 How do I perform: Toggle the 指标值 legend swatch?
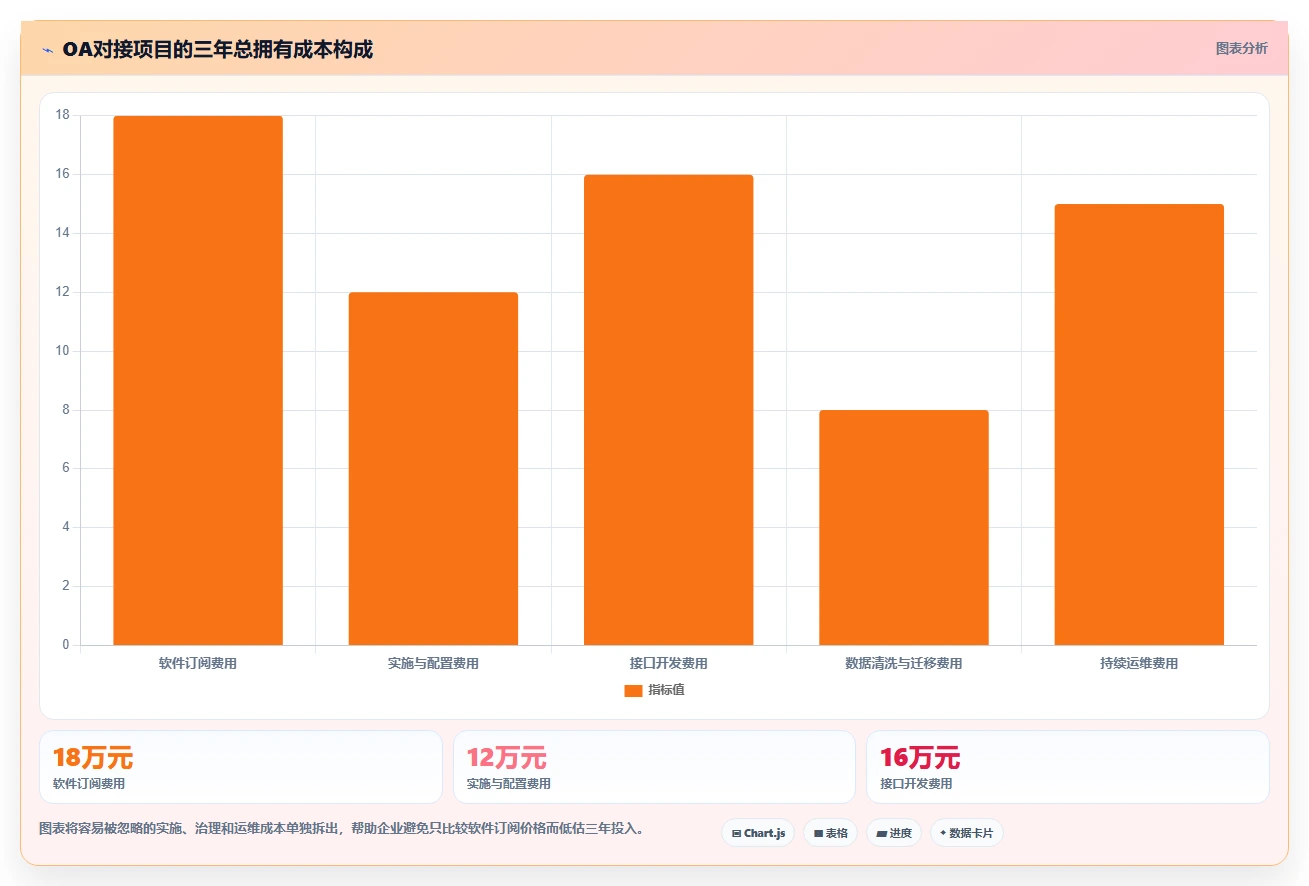(x=633, y=690)
